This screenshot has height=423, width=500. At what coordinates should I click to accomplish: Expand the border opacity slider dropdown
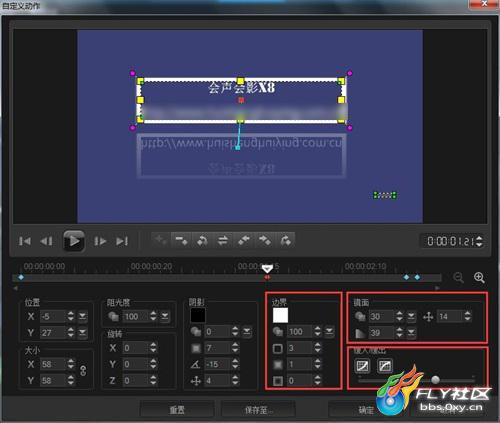click(x=329, y=331)
